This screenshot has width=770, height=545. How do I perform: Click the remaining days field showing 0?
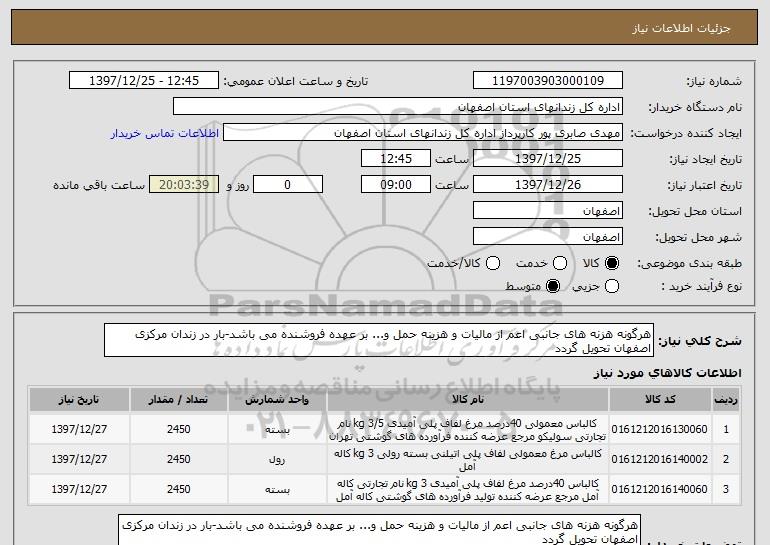pyautogui.click(x=288, y=185)
